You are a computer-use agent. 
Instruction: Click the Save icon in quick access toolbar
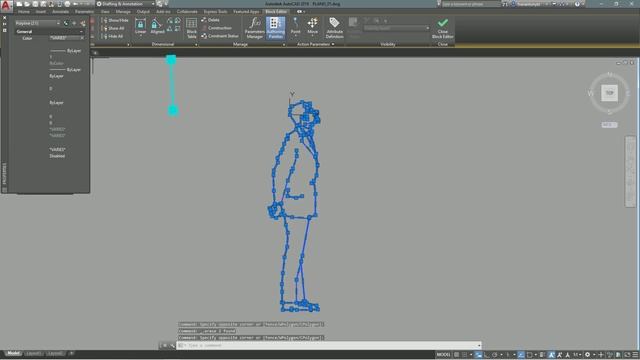point(35,4)
